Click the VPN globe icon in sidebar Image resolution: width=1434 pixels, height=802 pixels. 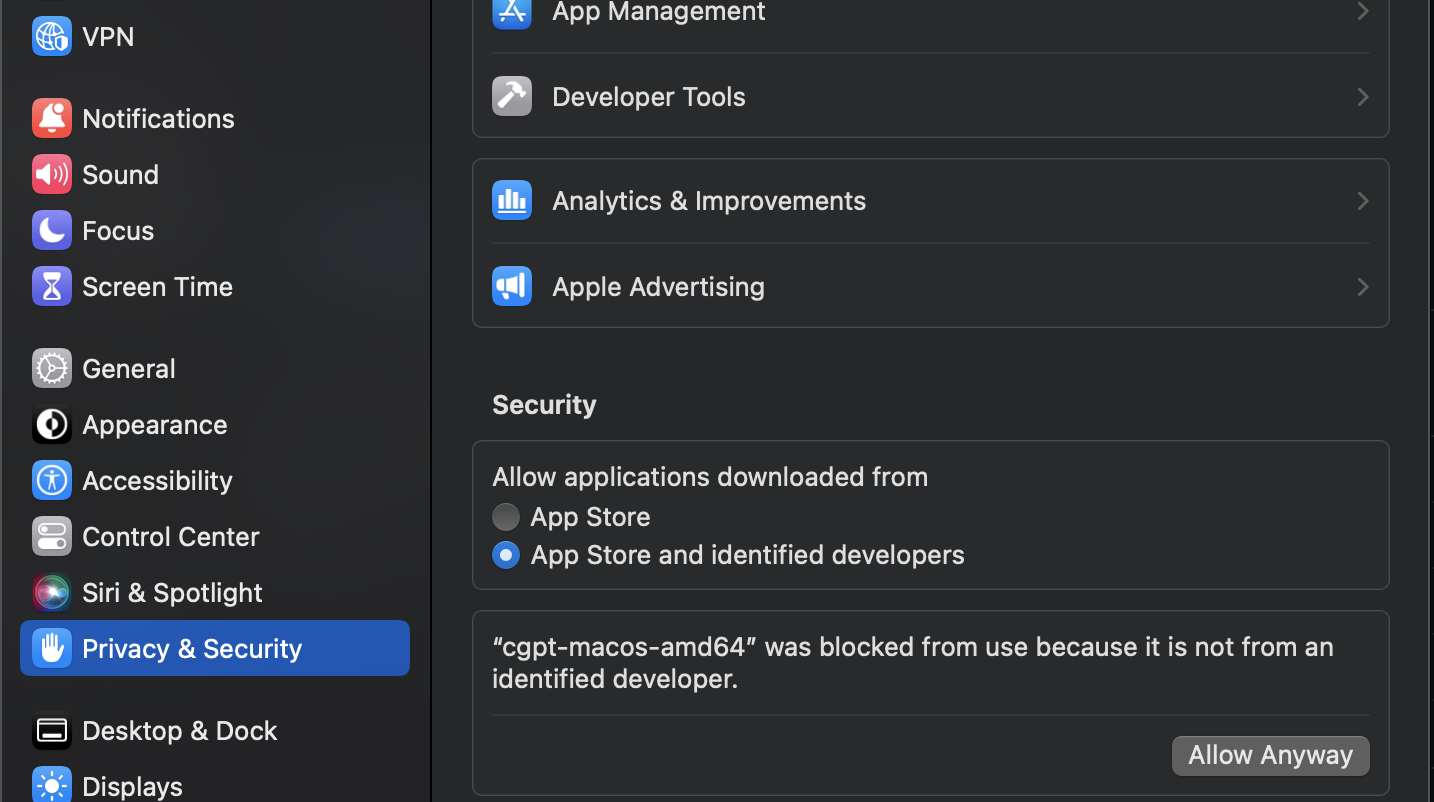[52, 36]
